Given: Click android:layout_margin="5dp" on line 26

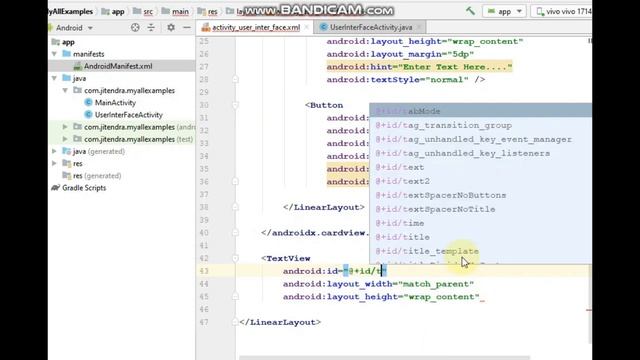Looking at the screenshot, I should 400,54.
